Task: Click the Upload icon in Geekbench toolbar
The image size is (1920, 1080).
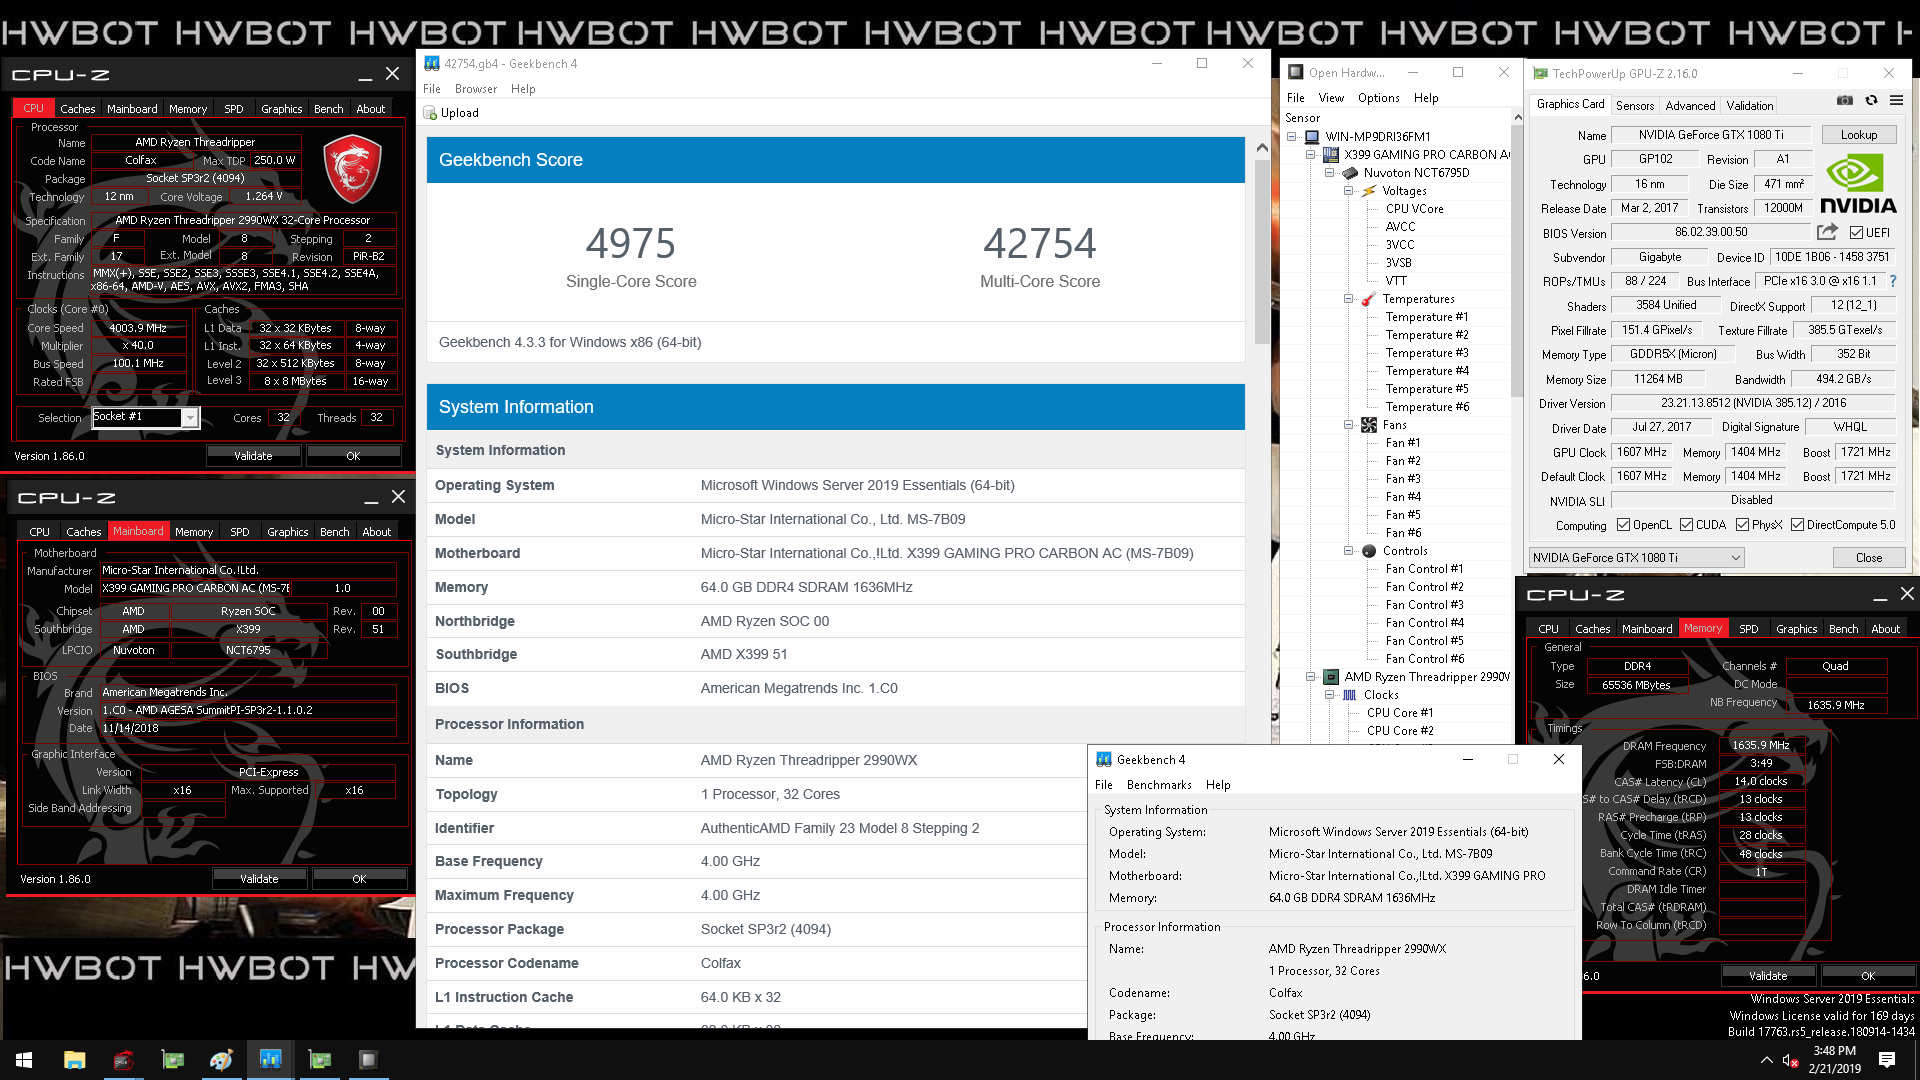Action: pos(431,113)
